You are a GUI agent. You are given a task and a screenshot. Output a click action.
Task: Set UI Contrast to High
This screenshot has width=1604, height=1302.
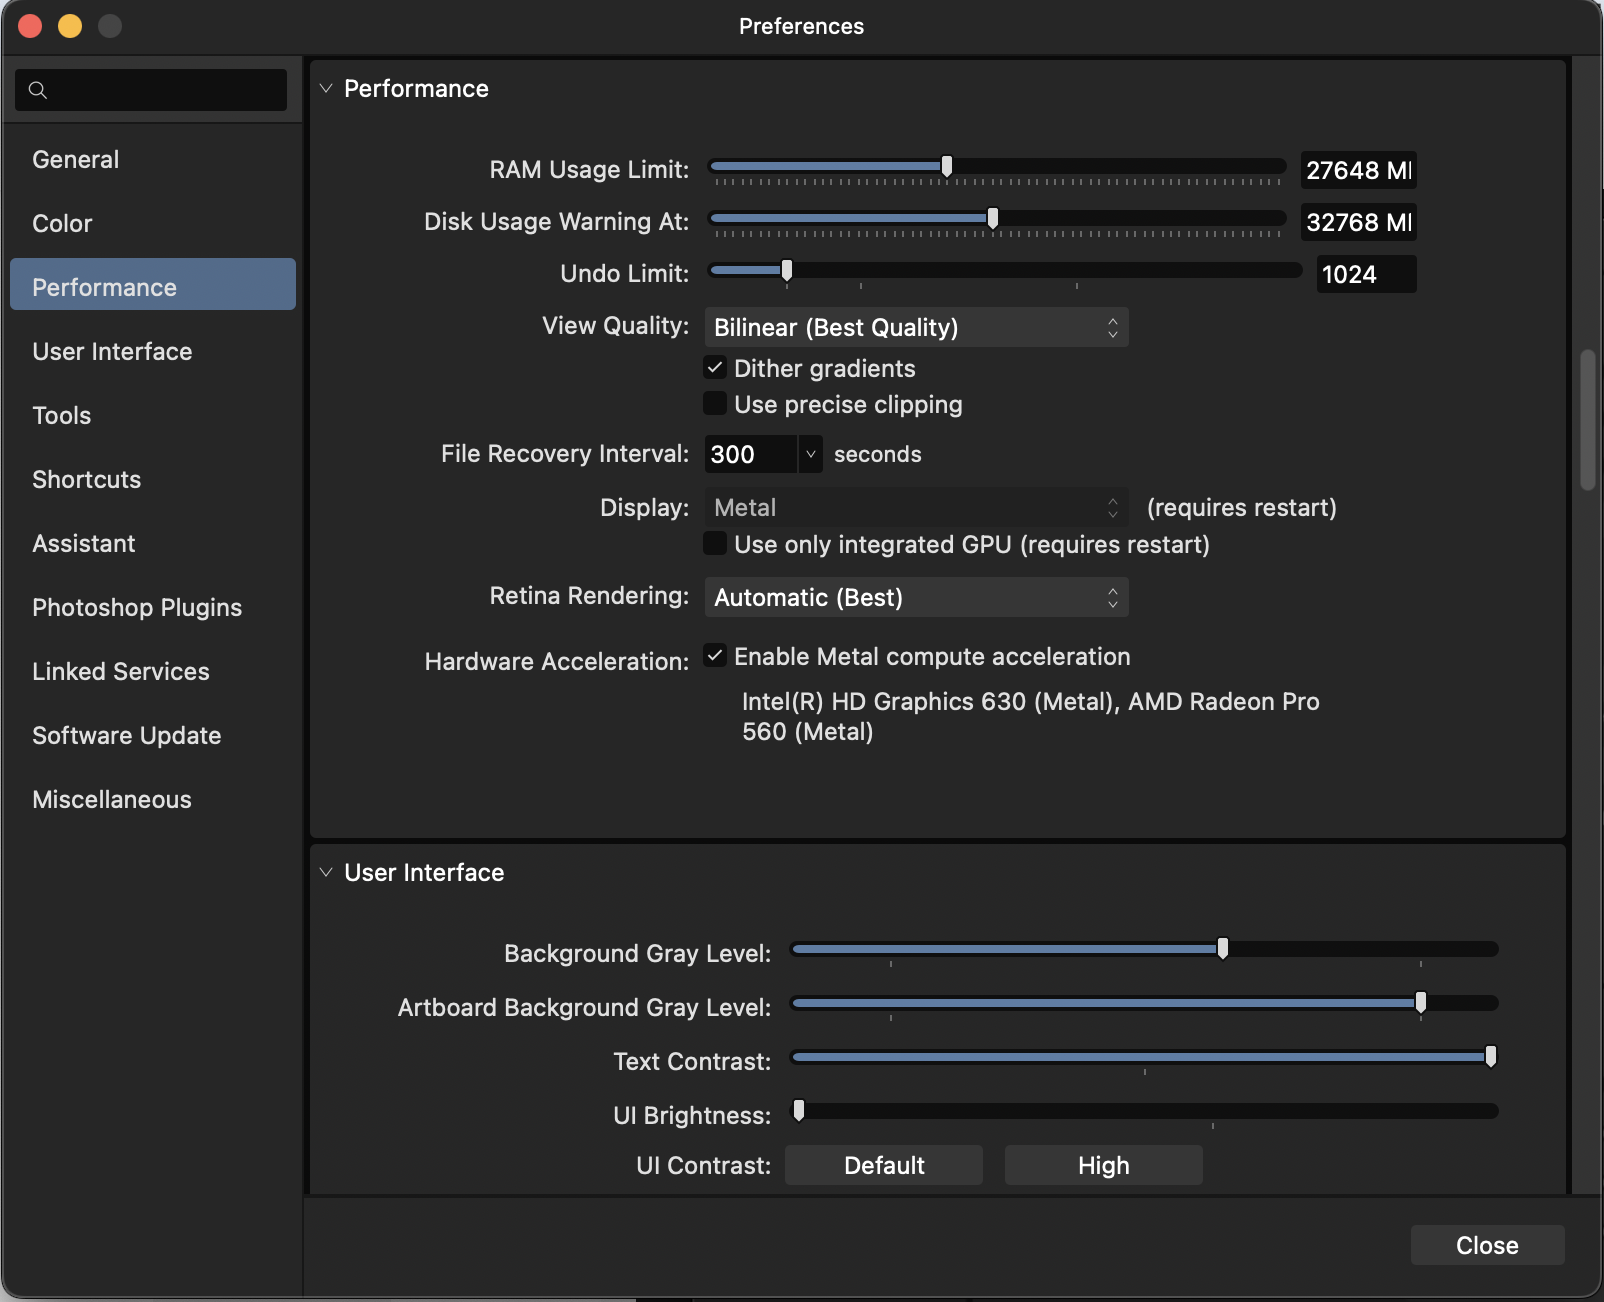click(1103, 1166)
